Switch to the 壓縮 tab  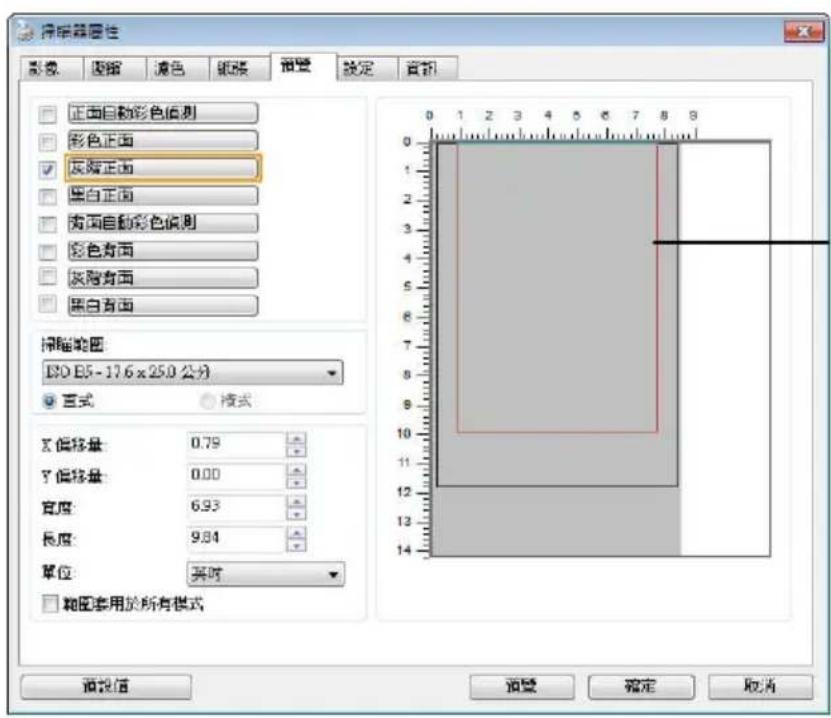113,68
